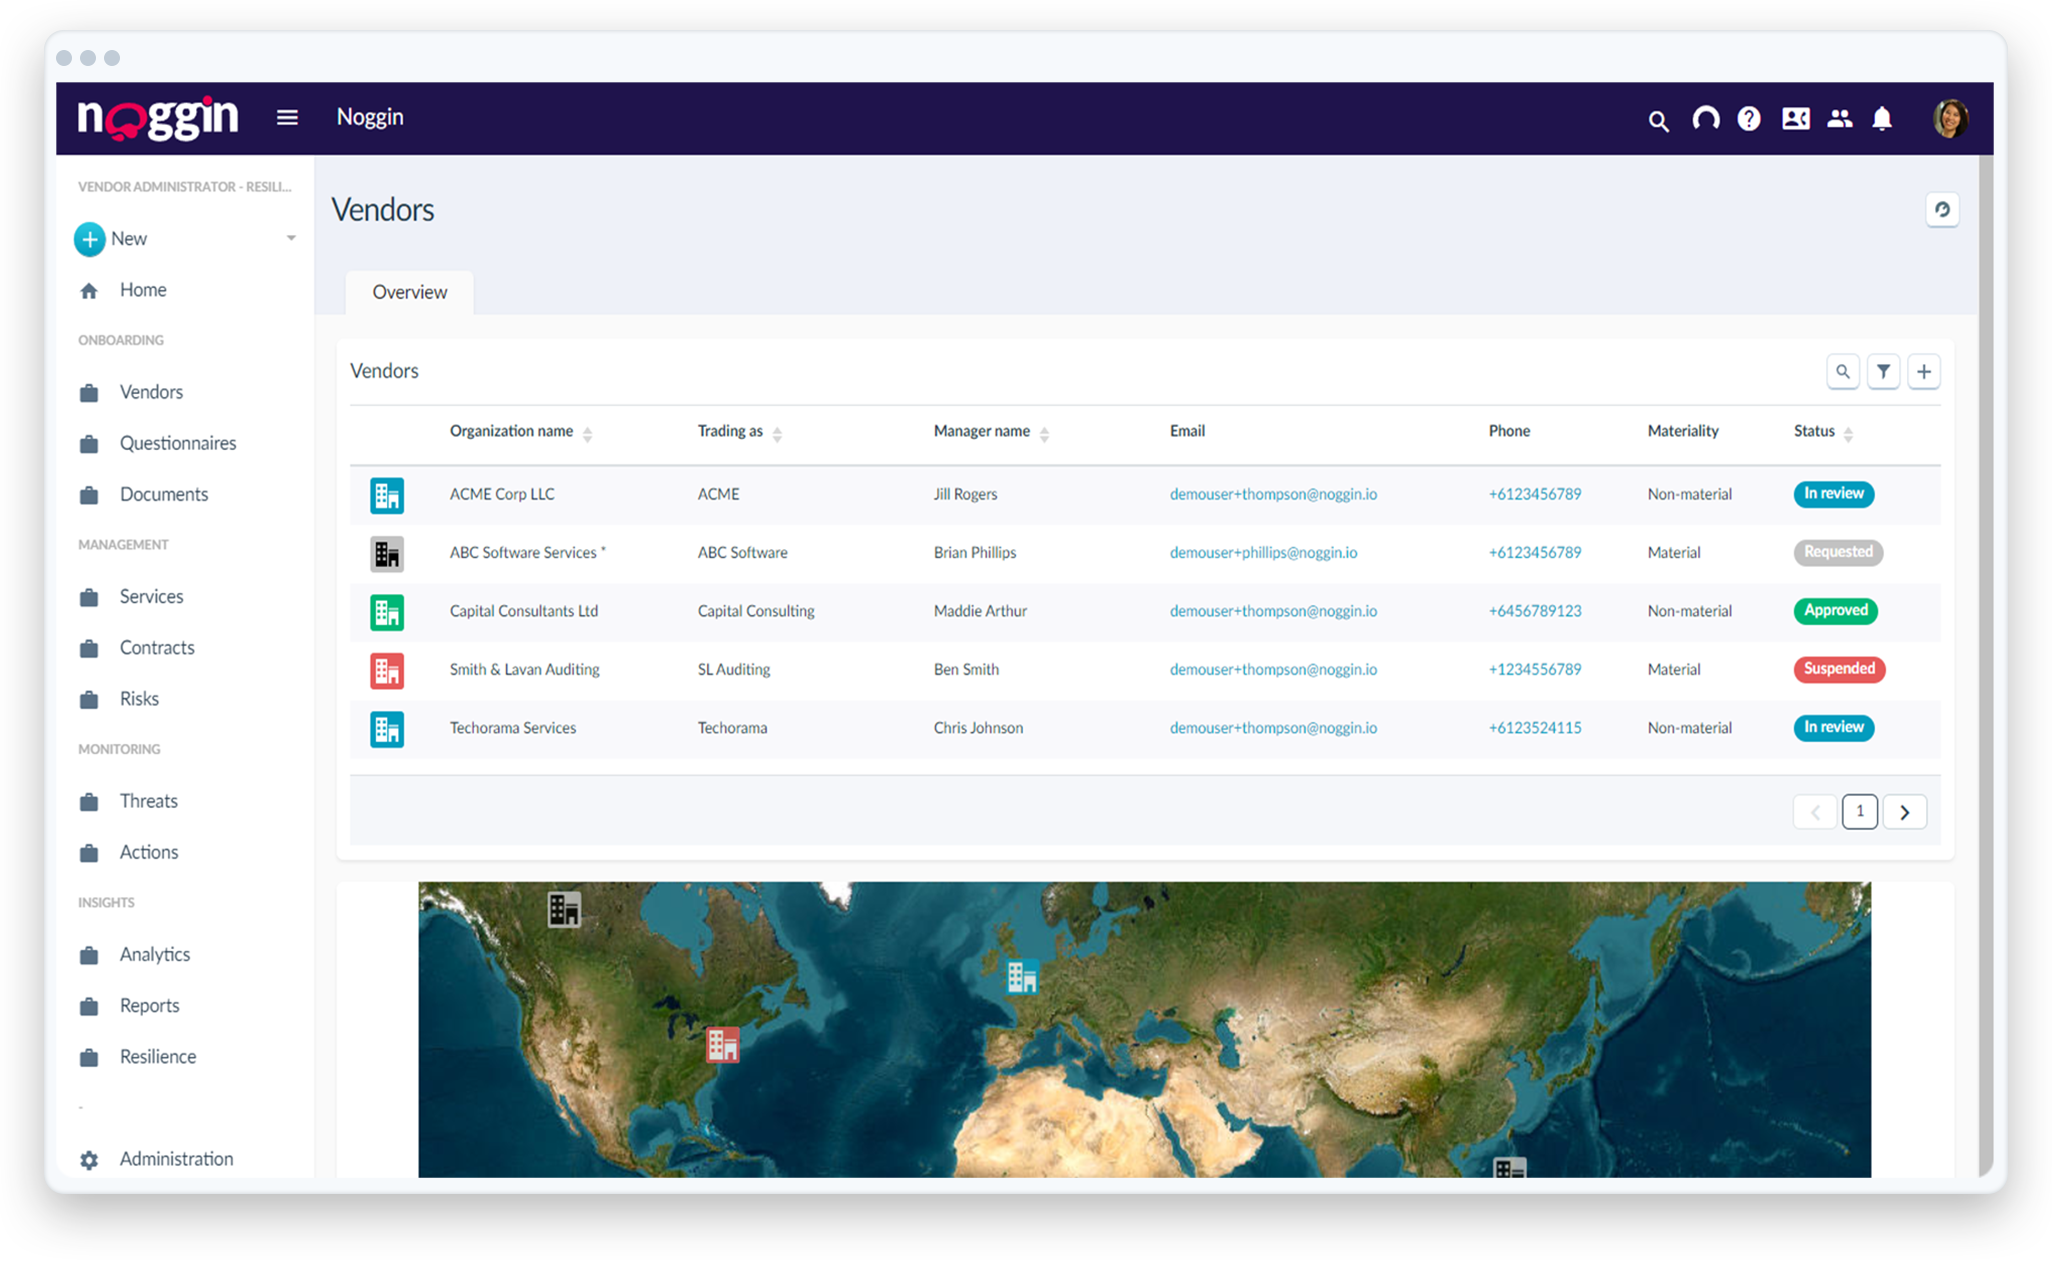
Task: Sort table by Organization name column arrows
Action: [588, 434]
